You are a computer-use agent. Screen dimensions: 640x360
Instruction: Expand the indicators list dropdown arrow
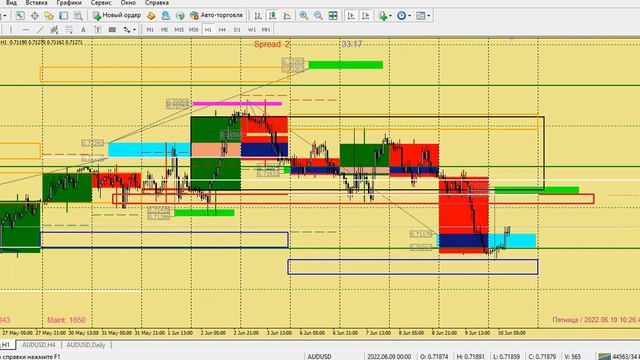[390, 16]
